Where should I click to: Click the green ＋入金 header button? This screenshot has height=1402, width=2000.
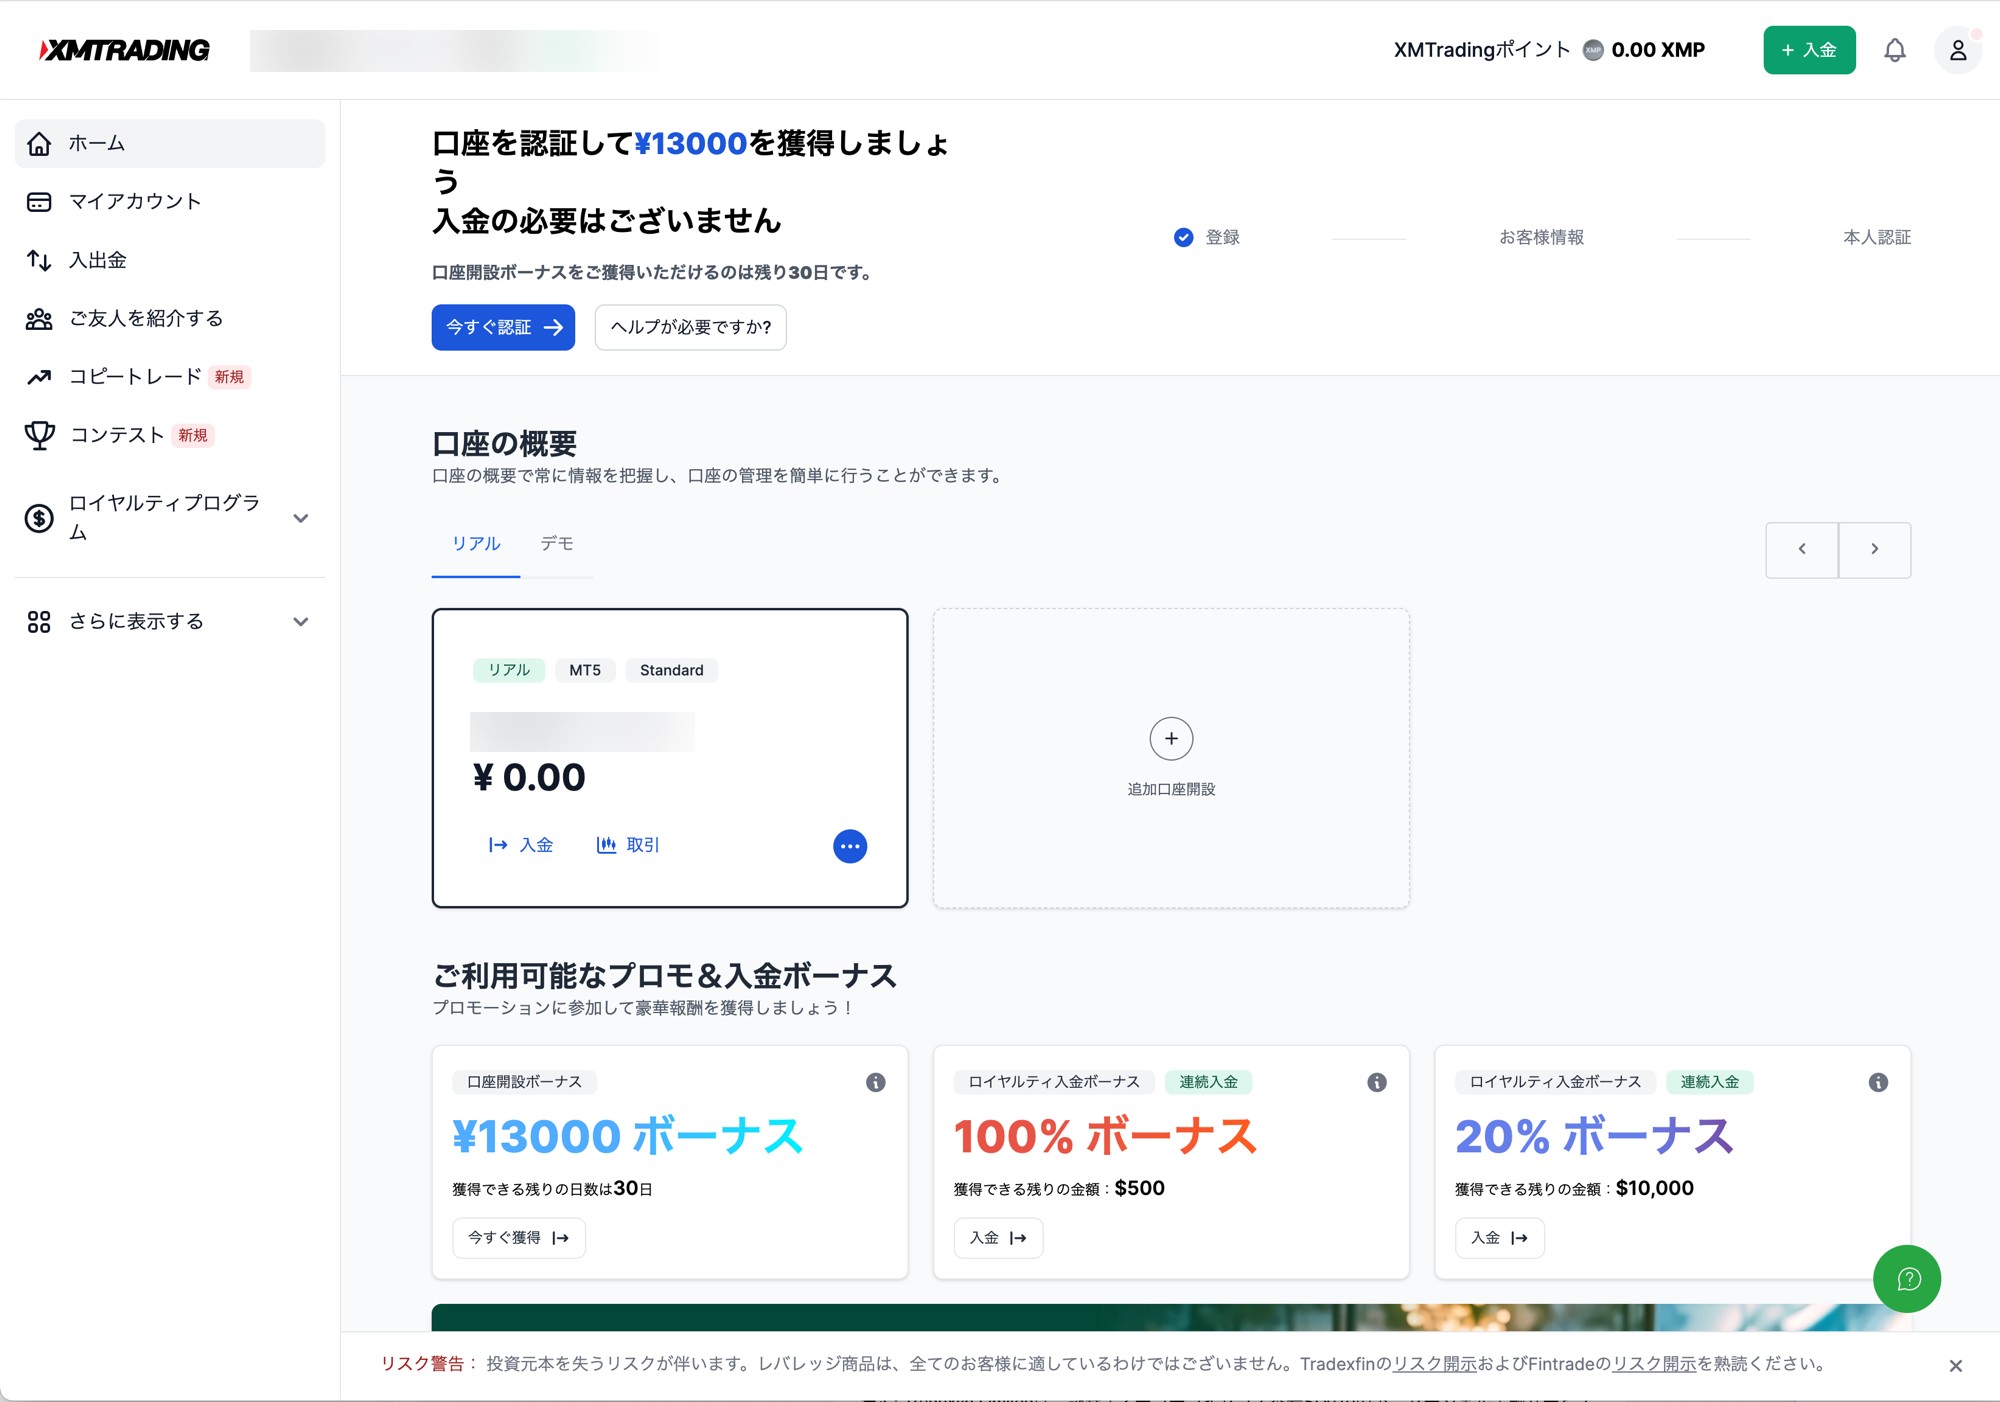1809,50
